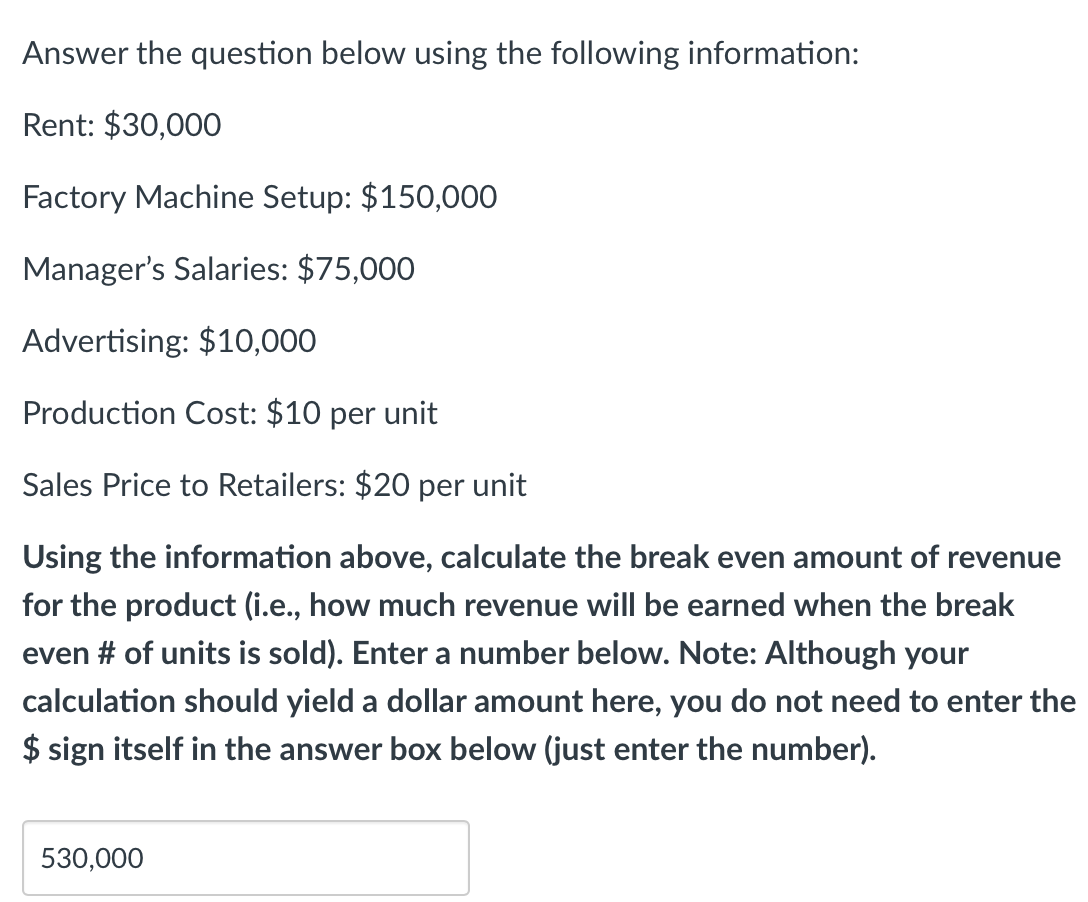Click the Production Cost: $10 per unit line
The height and width of the screenshot is (902, 1088).
(x=230, y=413)
